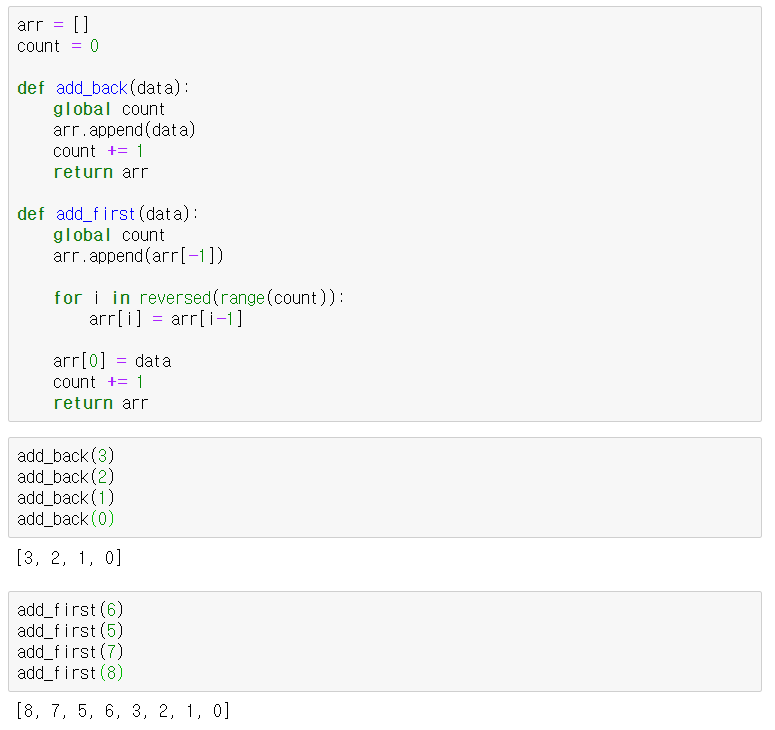Click the first 'global count' line

[109, 109]
